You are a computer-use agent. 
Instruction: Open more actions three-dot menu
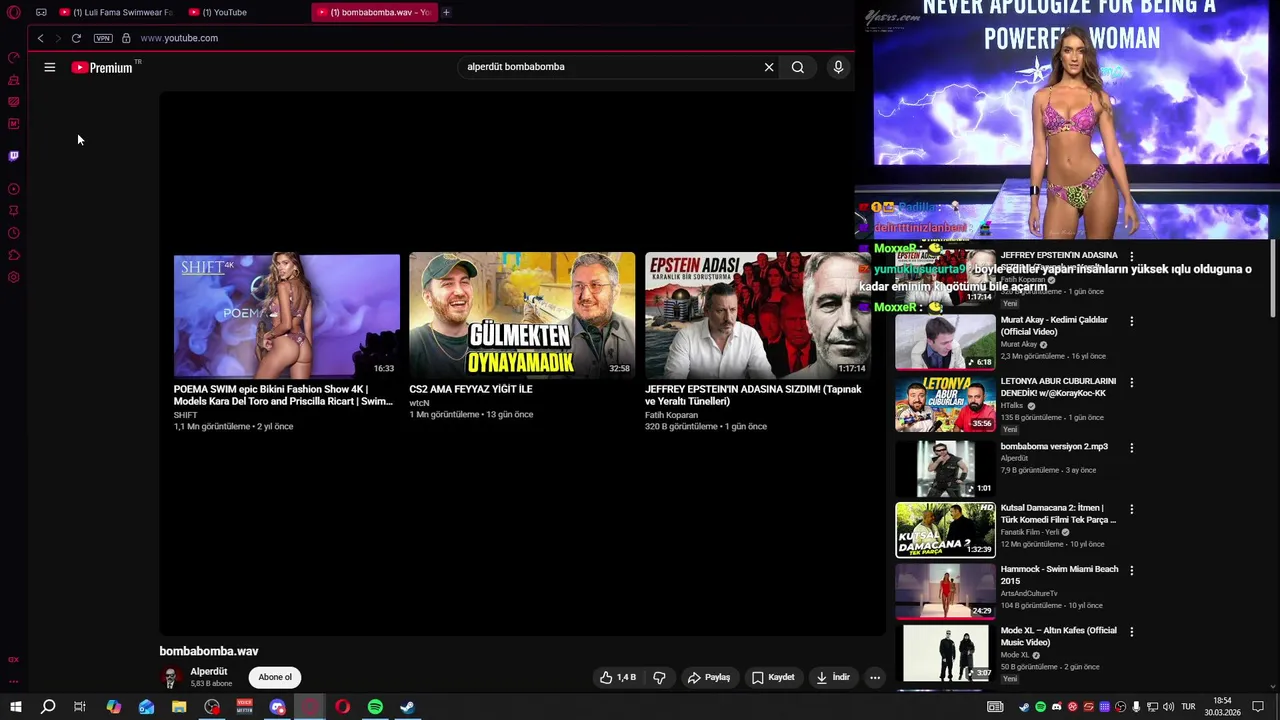875,677
